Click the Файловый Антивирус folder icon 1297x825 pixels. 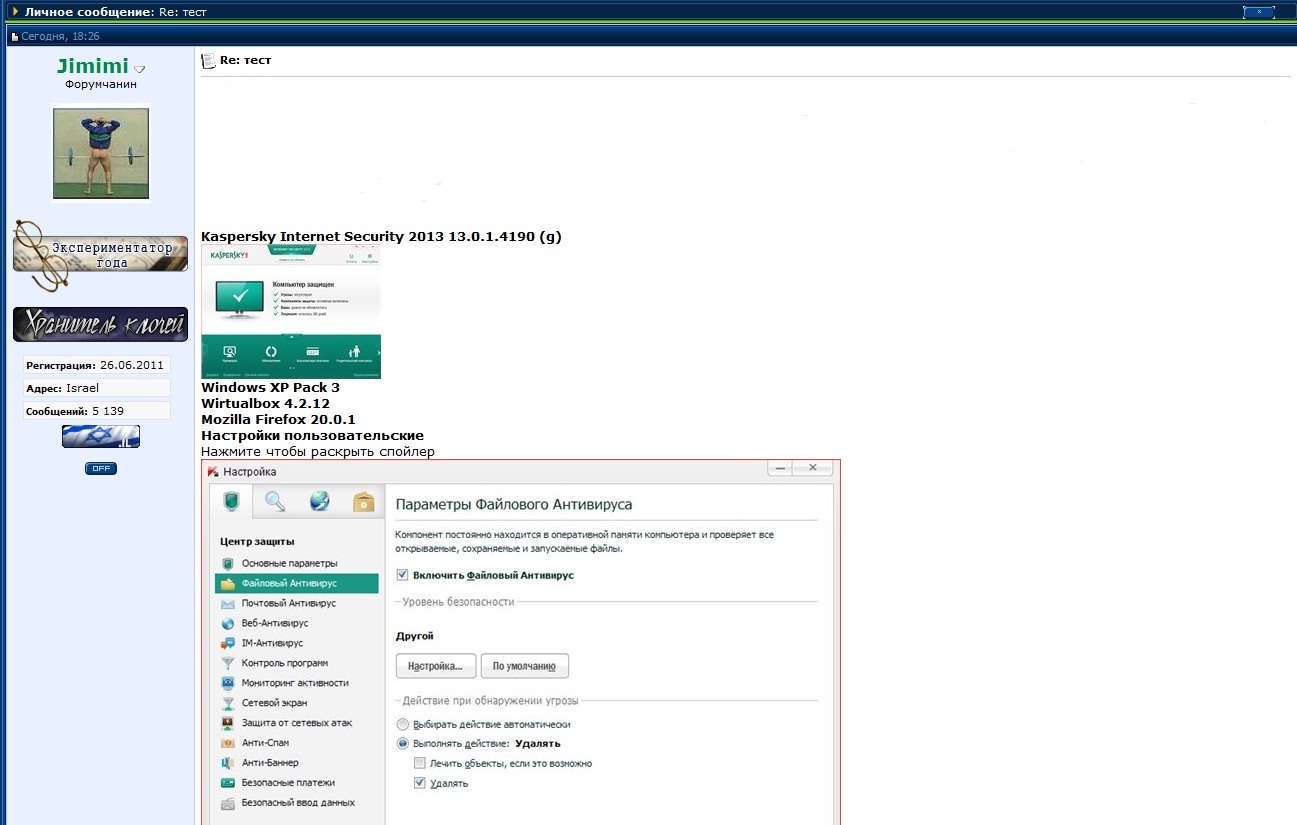[227, 584]
